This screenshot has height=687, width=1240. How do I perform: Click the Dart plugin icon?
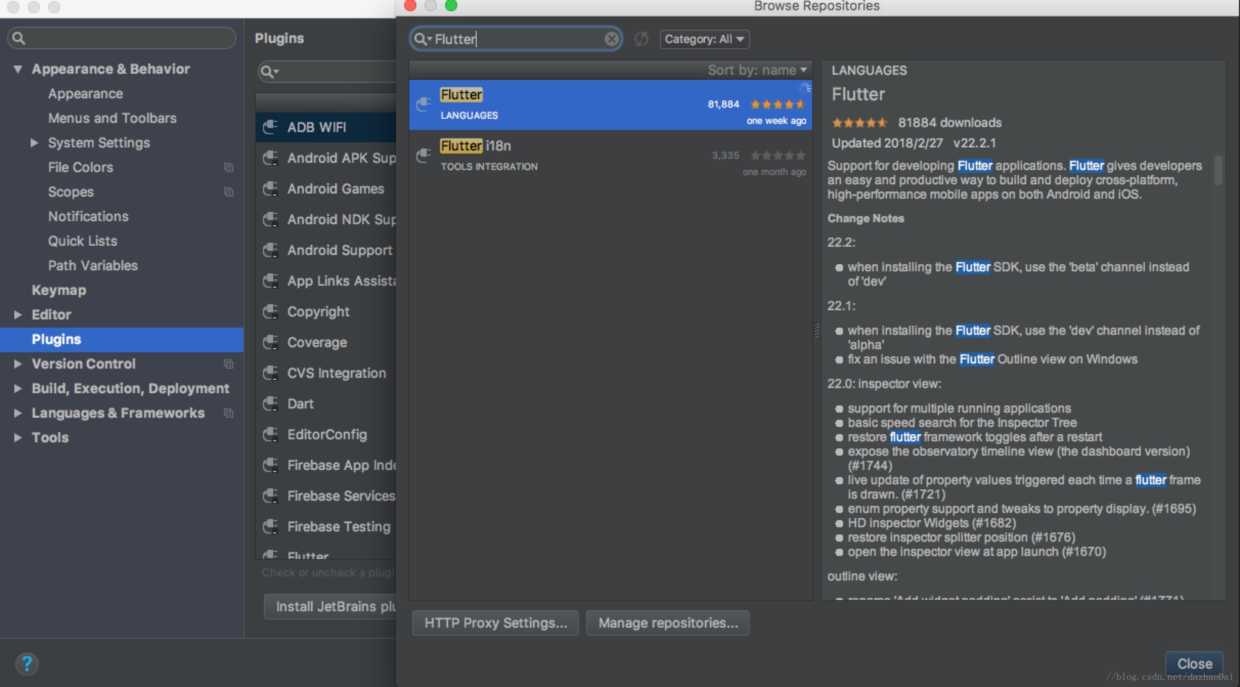click(270, 404)
